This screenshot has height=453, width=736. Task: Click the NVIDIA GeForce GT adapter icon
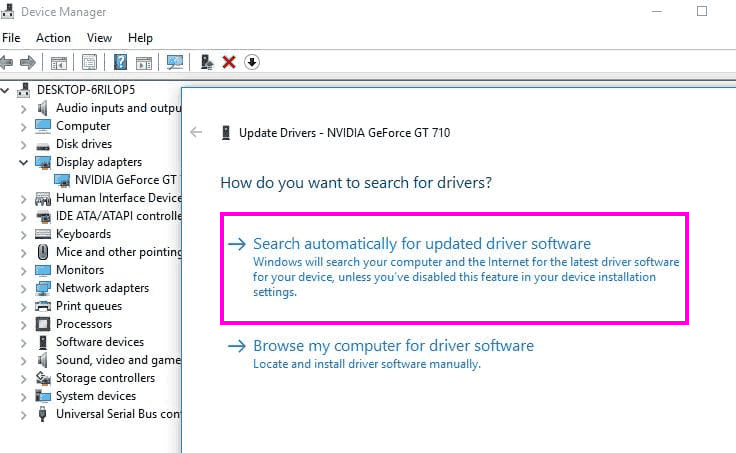point(61,180)
